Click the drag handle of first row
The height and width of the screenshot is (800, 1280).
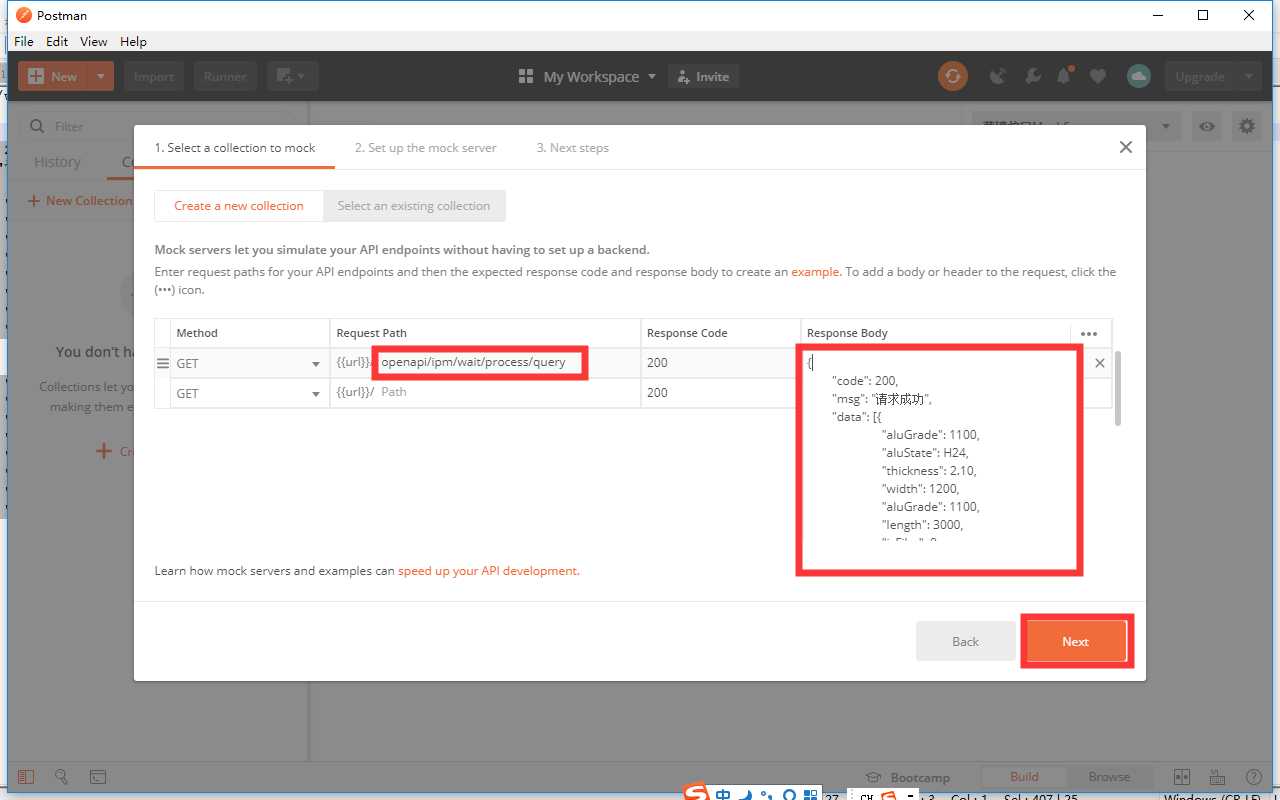coord(163,364)
